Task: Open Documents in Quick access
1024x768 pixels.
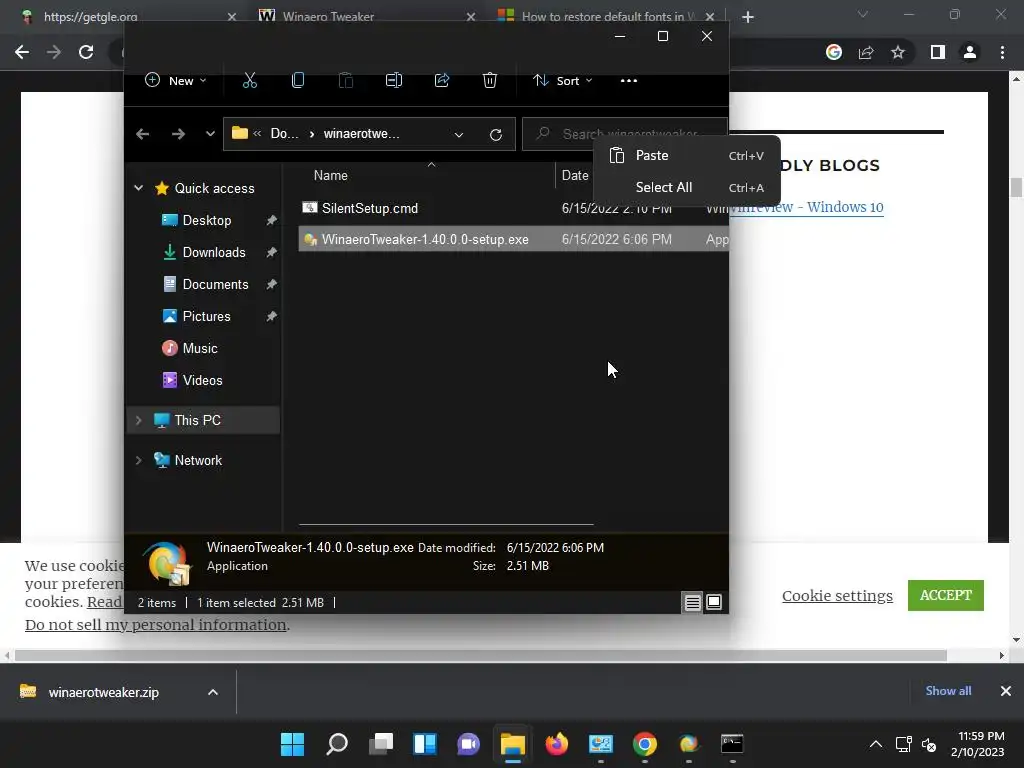Action: pyautogui.click(x=216, y=284)
